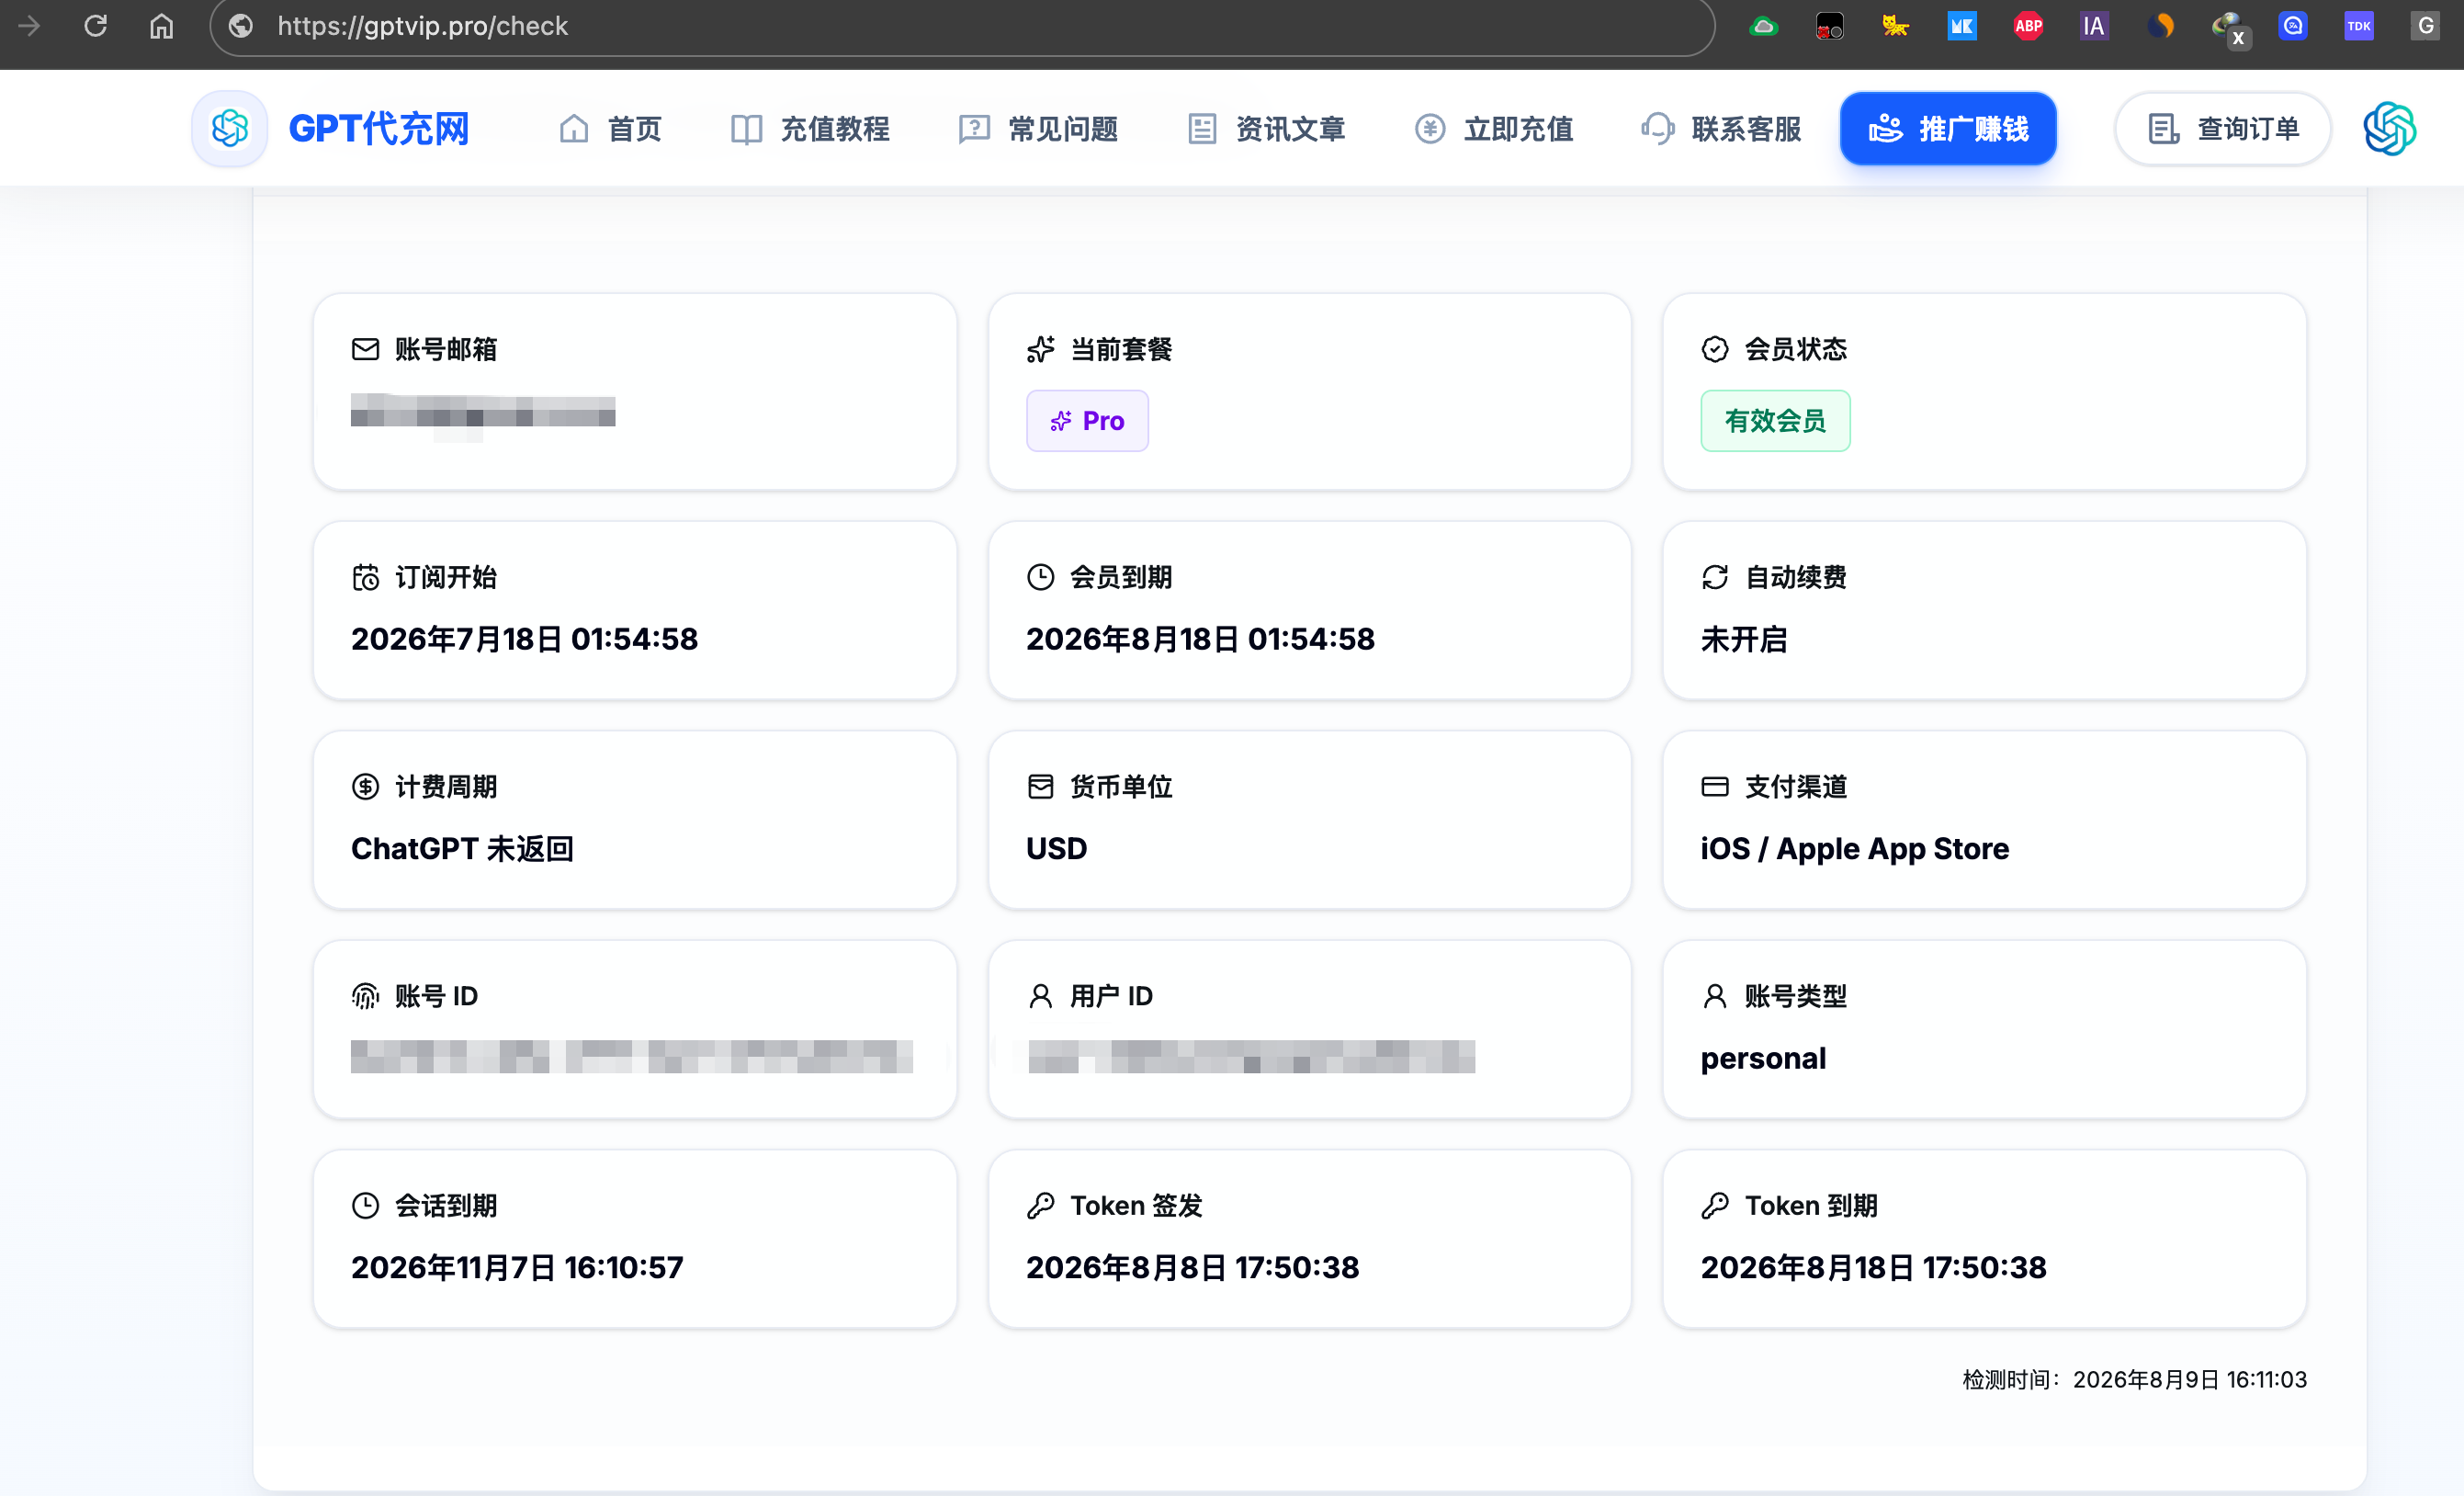2464x1496 pixels.
Task: Click the browser reload button
Action: pyautogui.click(x=95, y=25)
